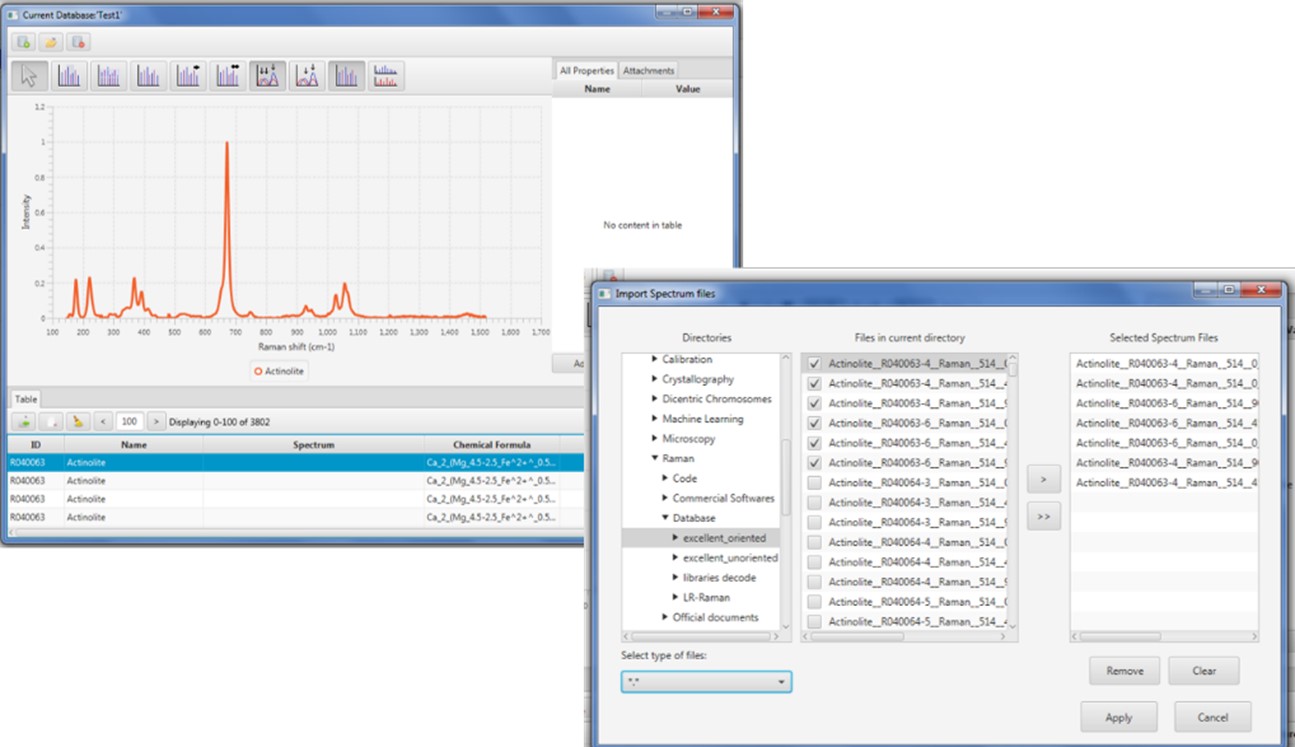Check the last Actinolite R040064-4 file checkbox
The width and height of the screenshot is (1295, 747).
click(814, 582)
